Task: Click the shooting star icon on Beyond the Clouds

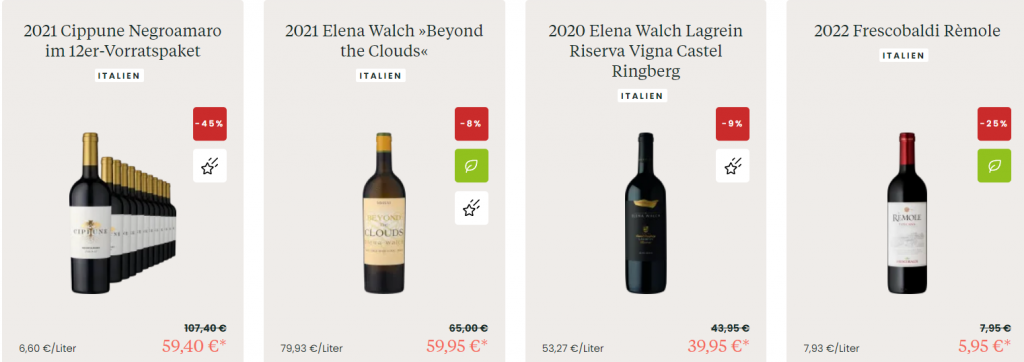Action: (472, 208)
